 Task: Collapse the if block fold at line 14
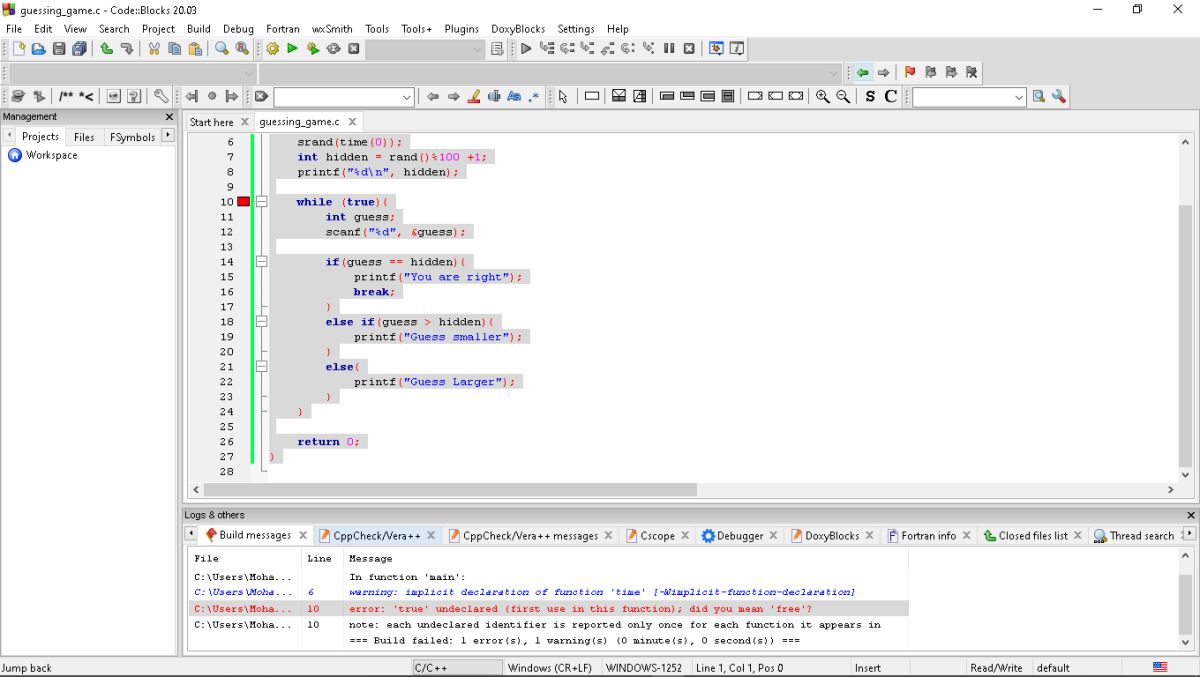(262, 262)
